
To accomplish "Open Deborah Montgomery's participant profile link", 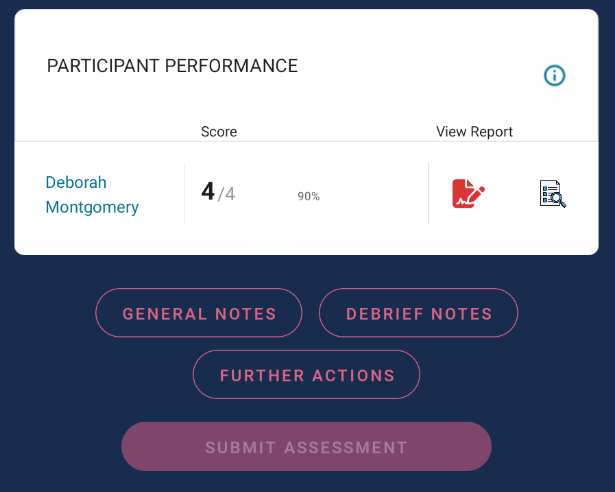I will (92, 195).
